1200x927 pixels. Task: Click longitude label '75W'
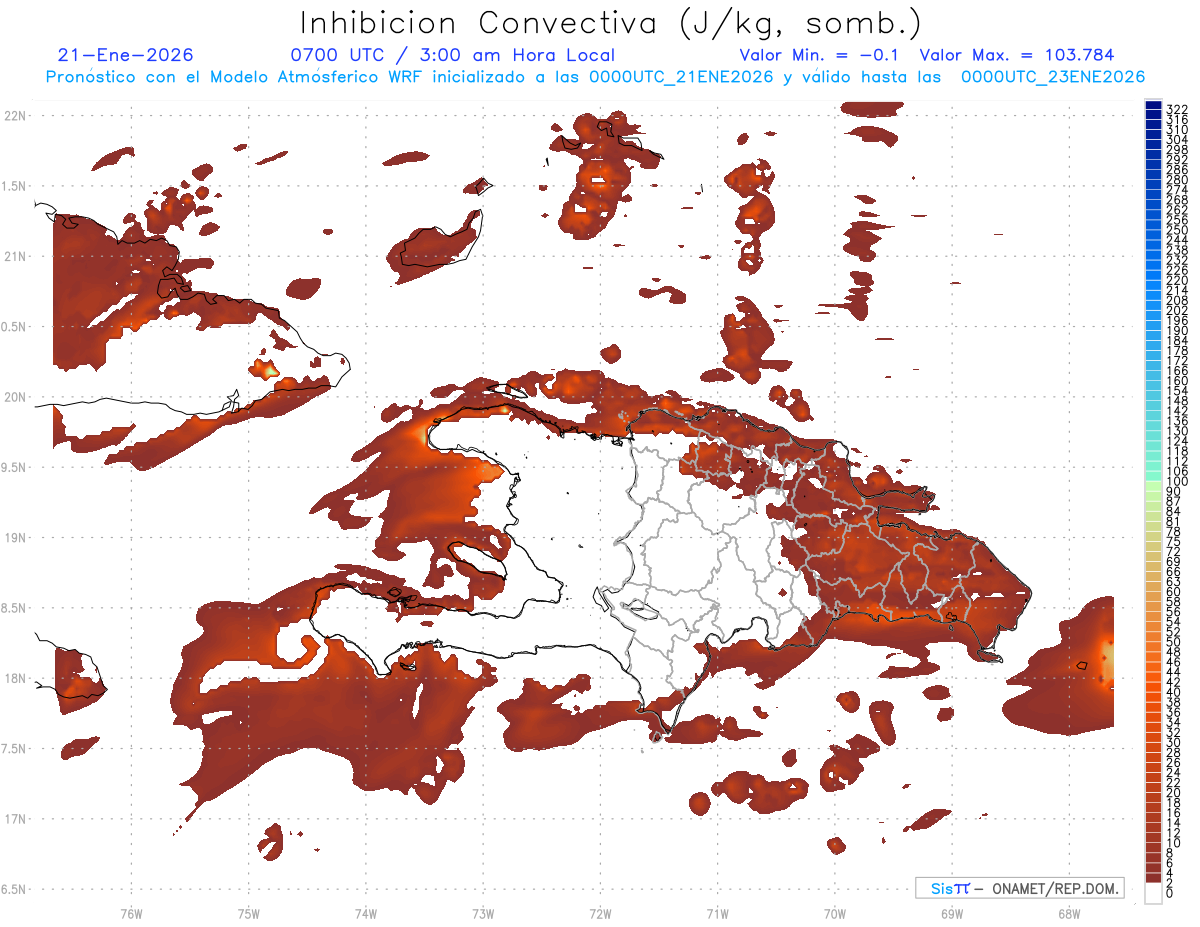(x=249, y=913)
